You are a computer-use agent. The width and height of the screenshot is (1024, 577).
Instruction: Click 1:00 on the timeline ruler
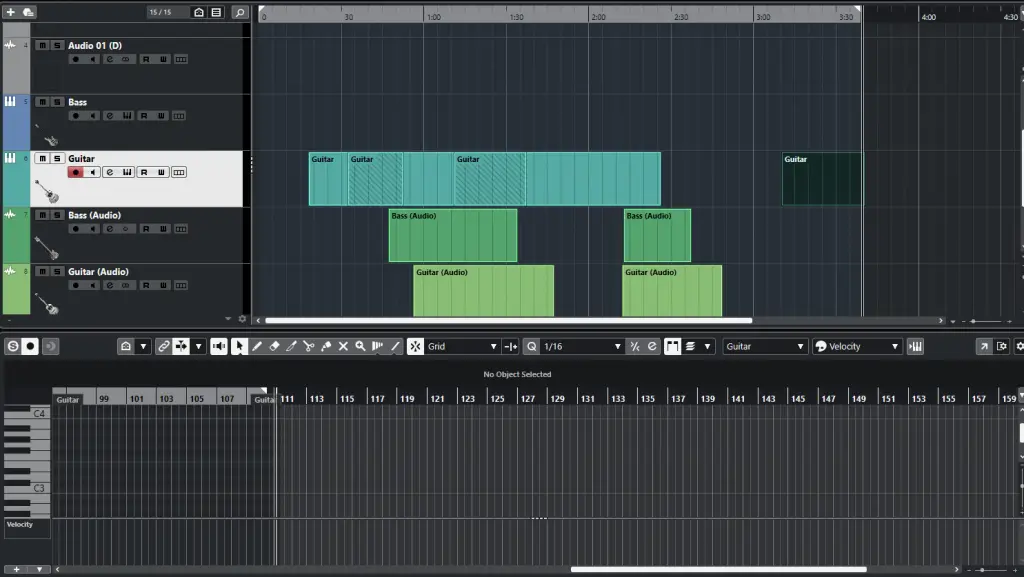tap(432, 17)
